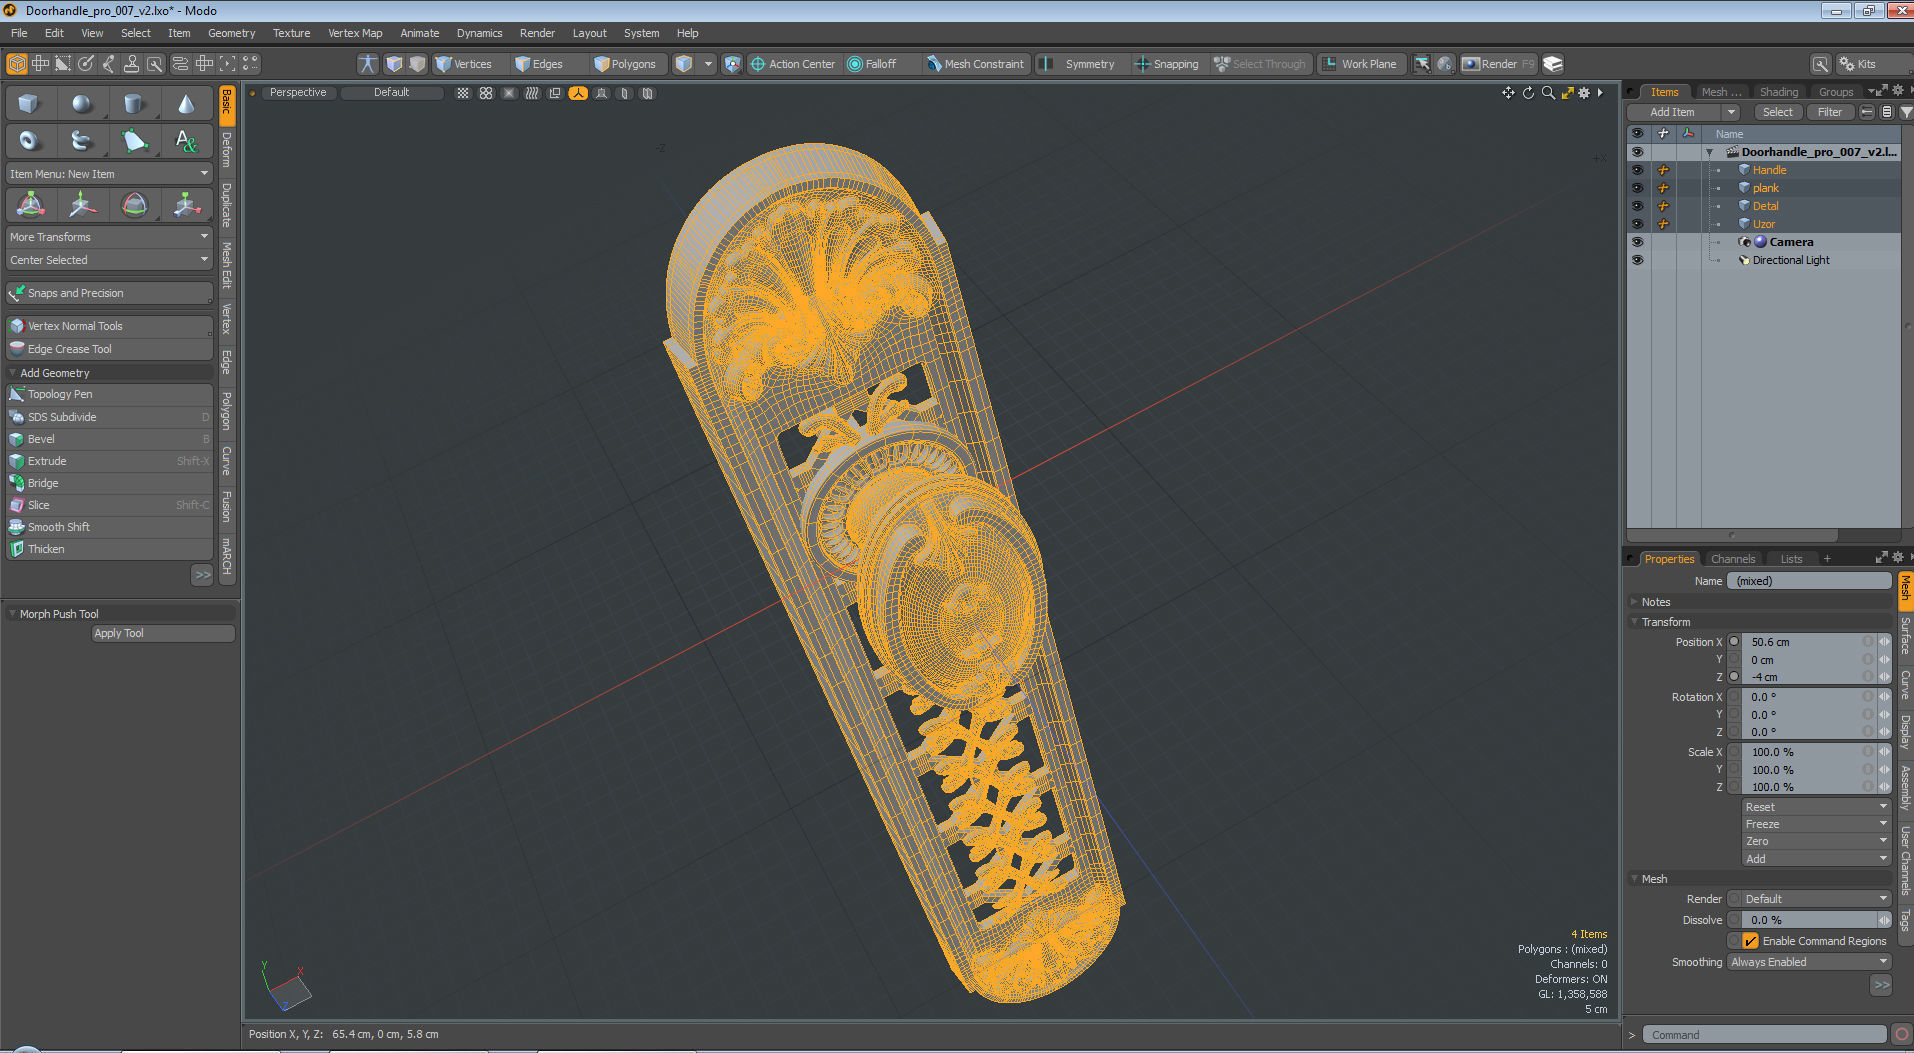Open viewport settings gear icon

[1584, 93]
